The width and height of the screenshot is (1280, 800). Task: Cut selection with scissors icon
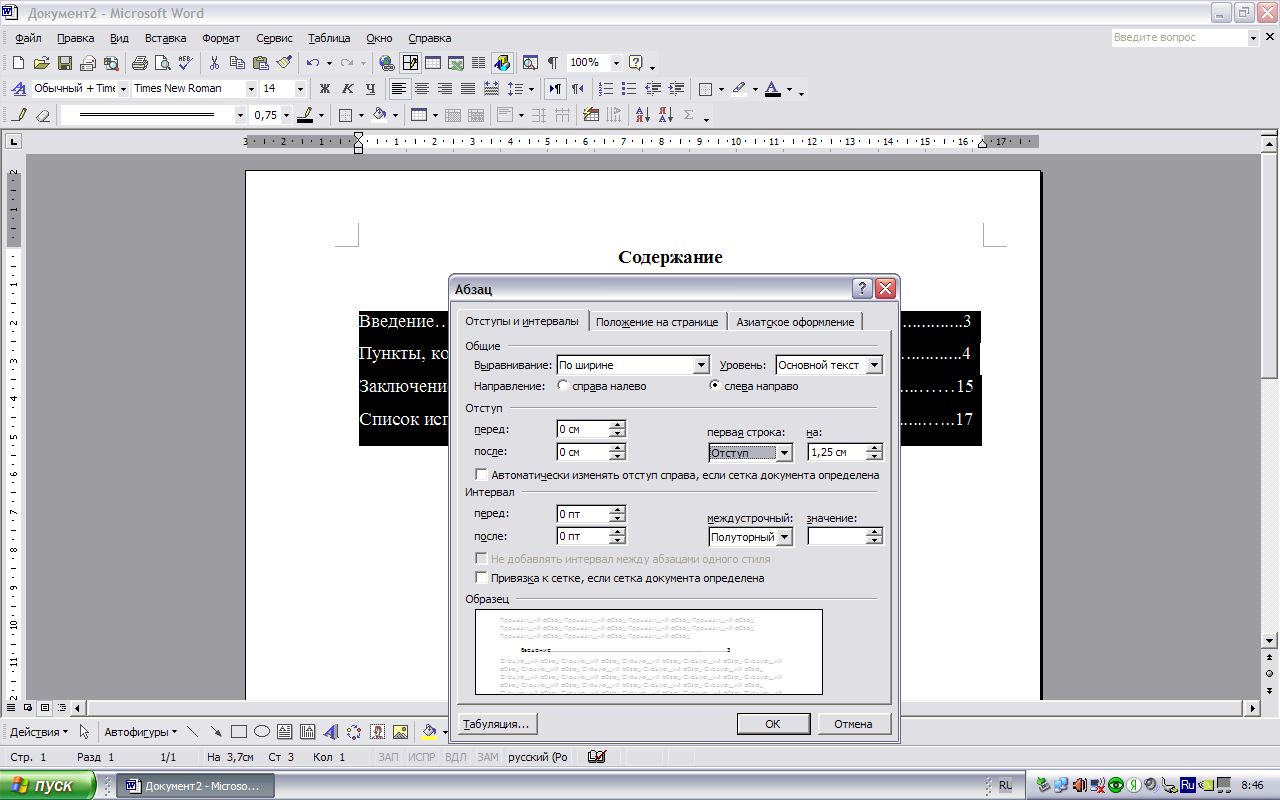coord(214,62)
